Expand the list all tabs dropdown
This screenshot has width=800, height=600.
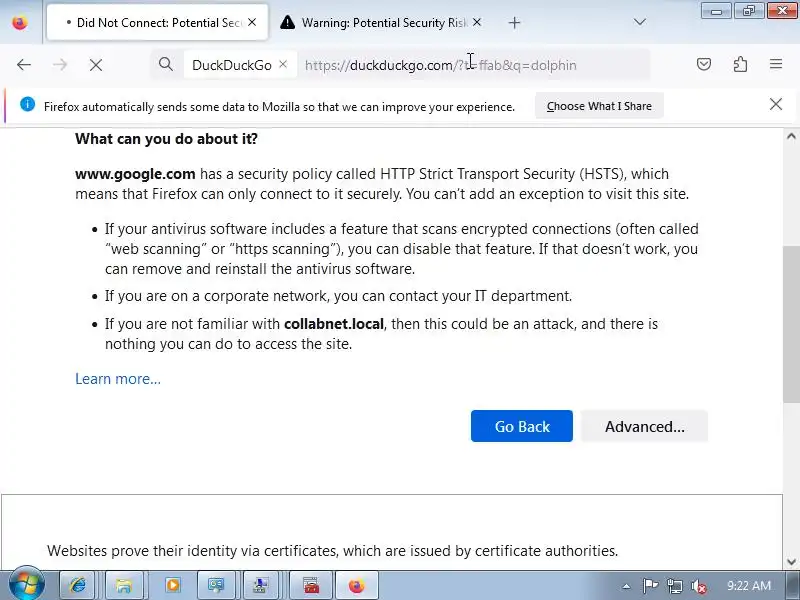639,22
